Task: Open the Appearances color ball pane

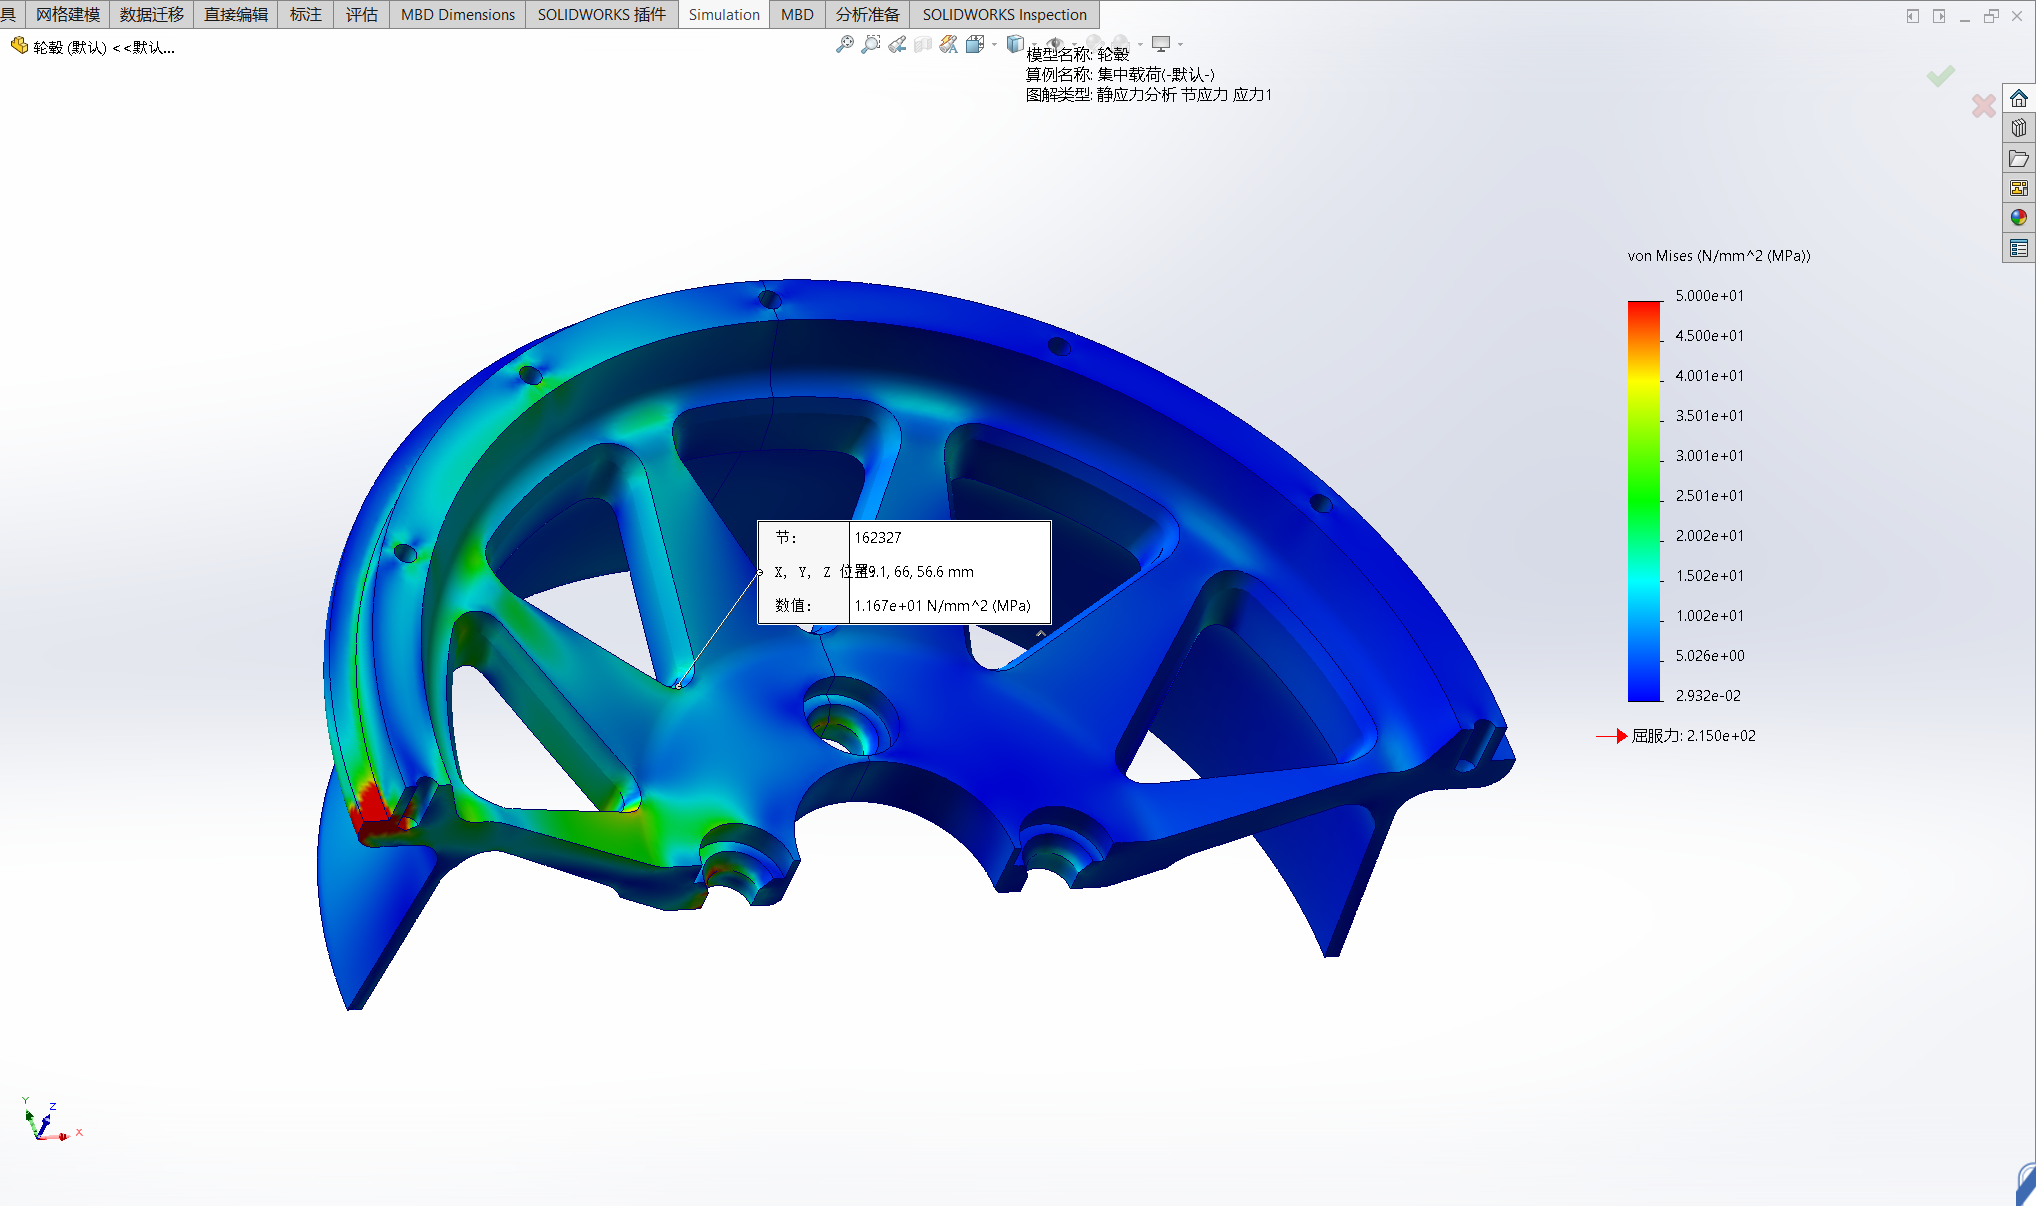Action: click(x=2019, y=217)
